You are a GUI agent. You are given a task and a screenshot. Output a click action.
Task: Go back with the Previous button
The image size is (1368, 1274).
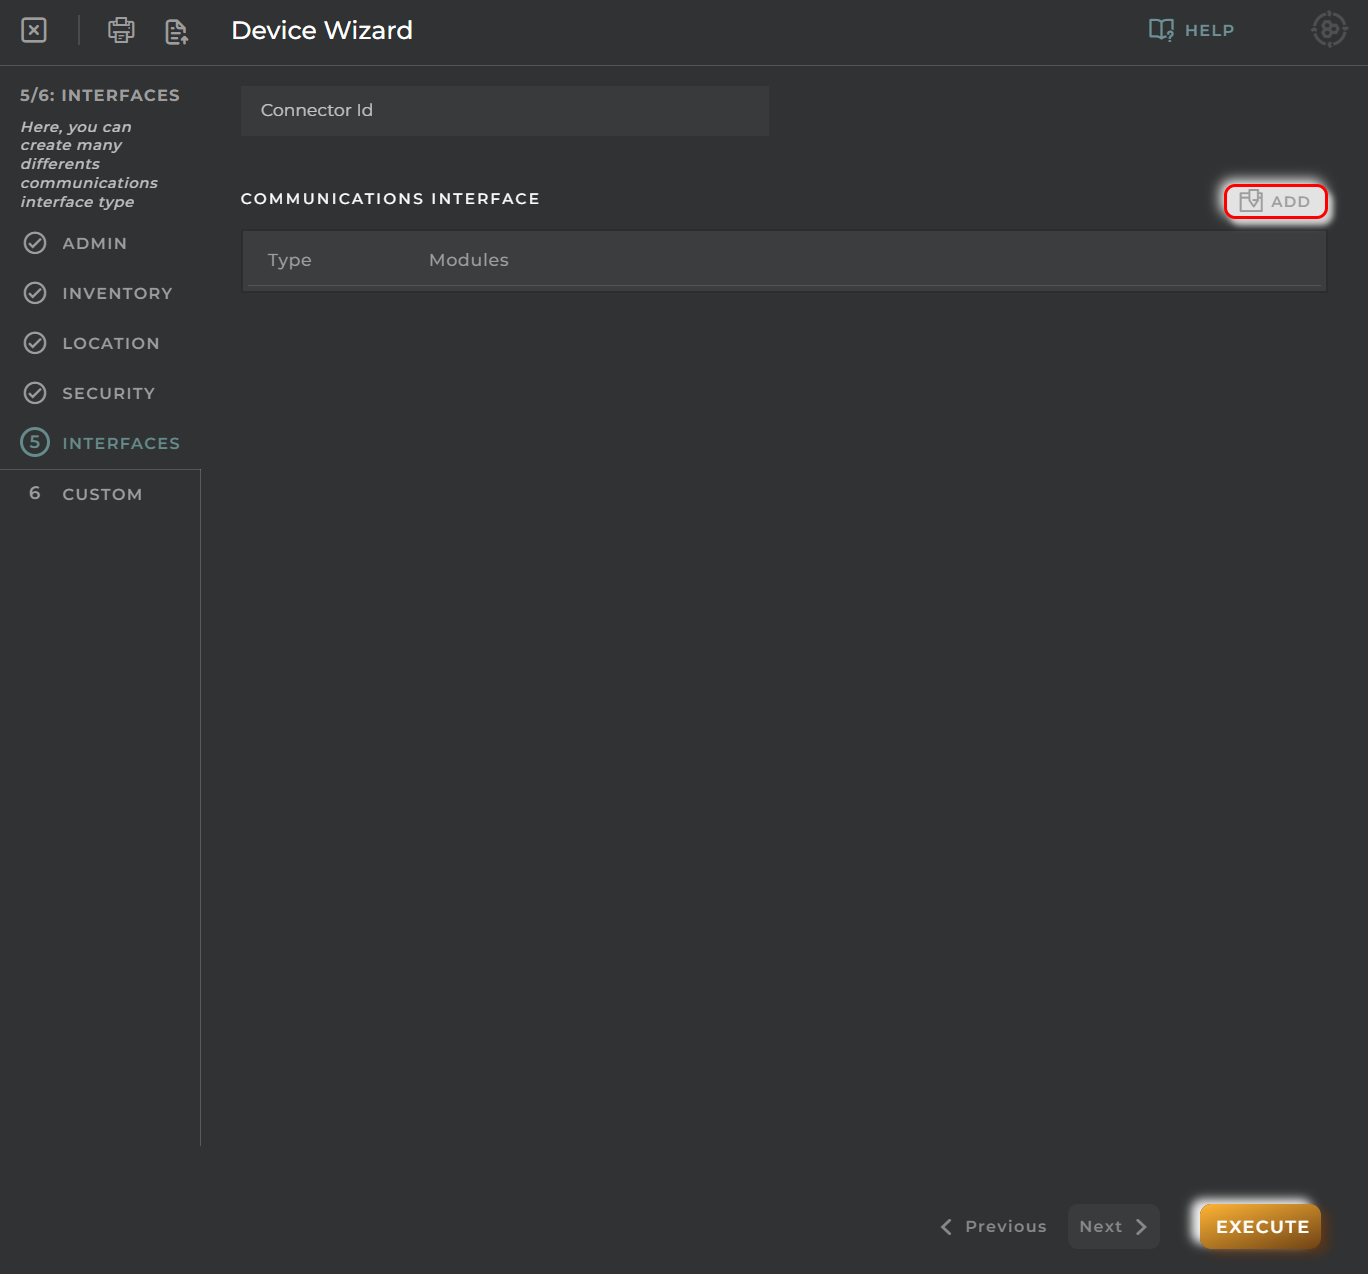(x=993, y=1226)
